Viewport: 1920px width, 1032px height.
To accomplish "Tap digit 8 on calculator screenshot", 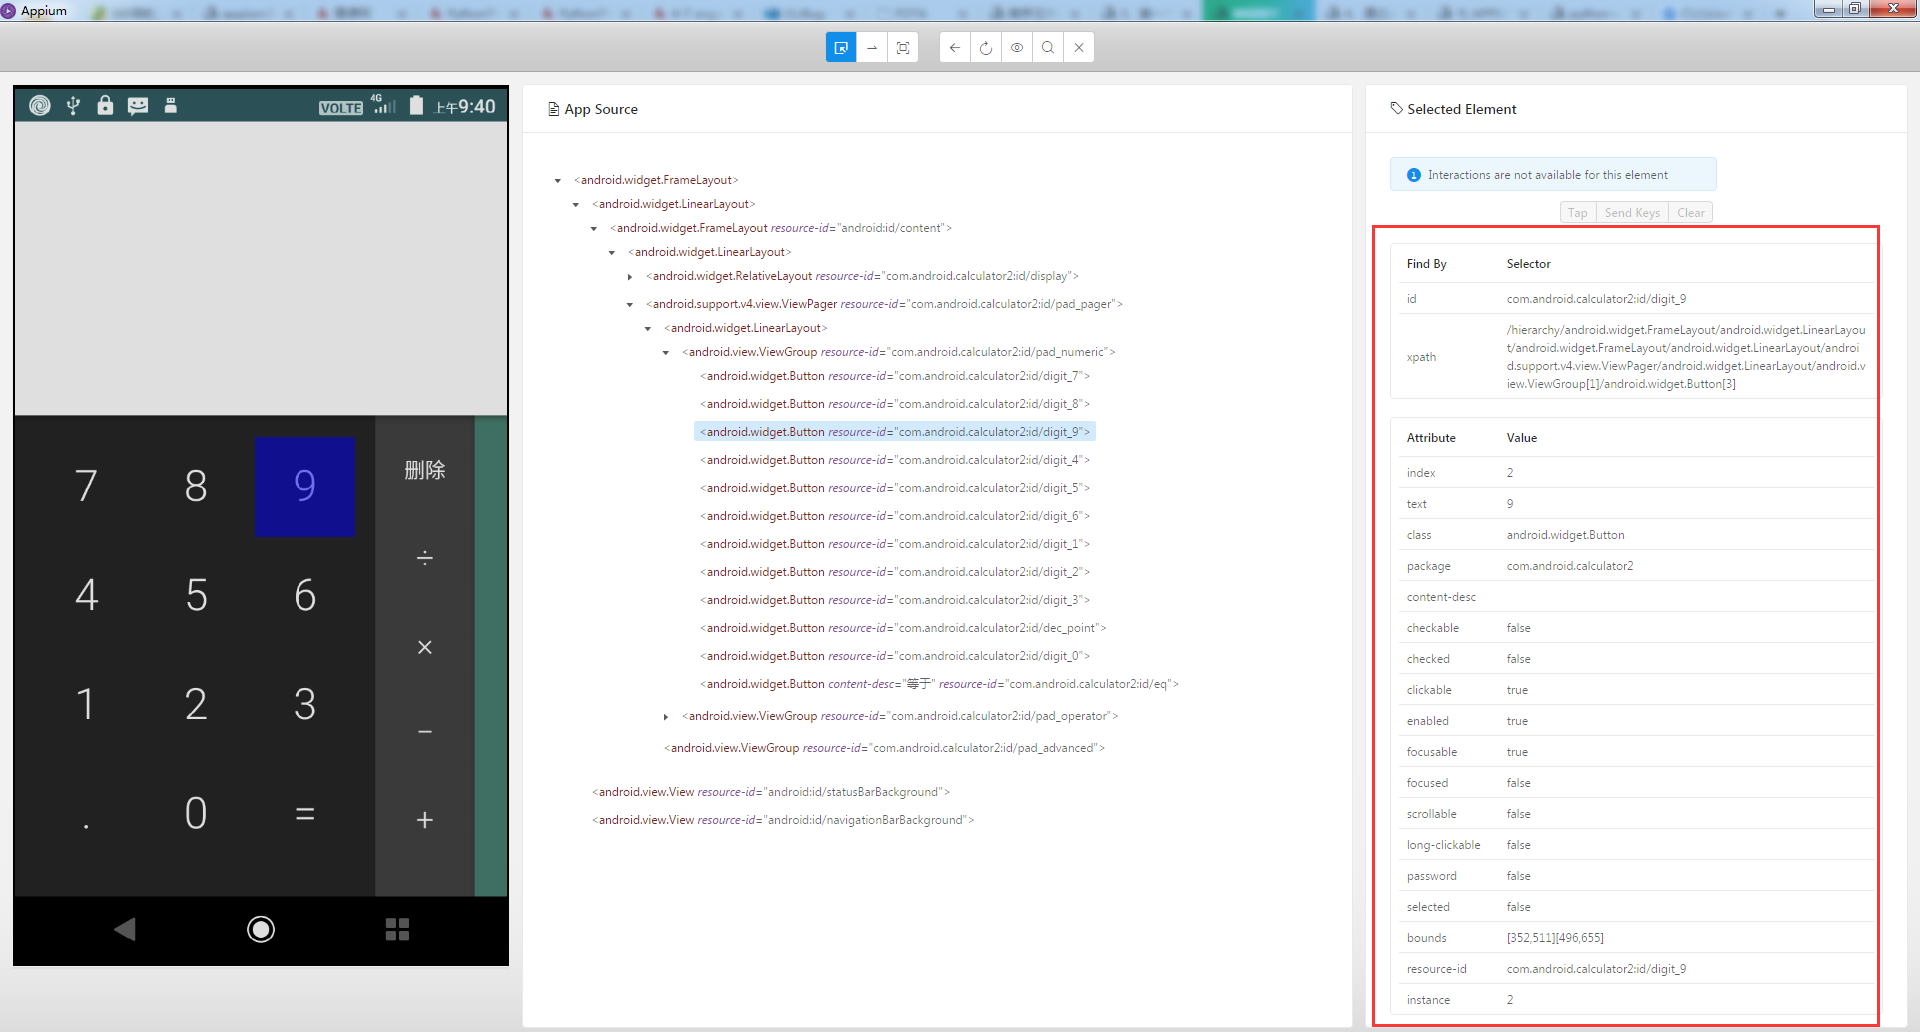I will [196, 486].
